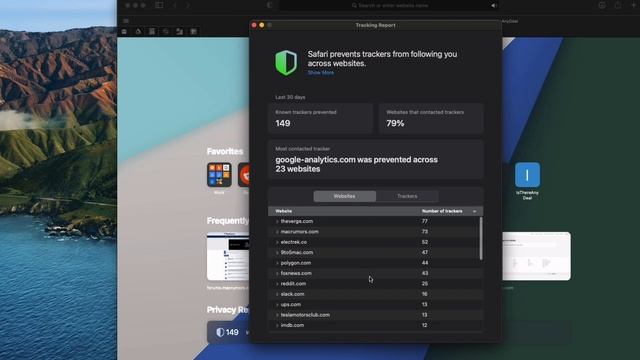The width and height of the screenshot is (640, 360).
Task: Select the polygon.com website name
Action: [296, 263]
